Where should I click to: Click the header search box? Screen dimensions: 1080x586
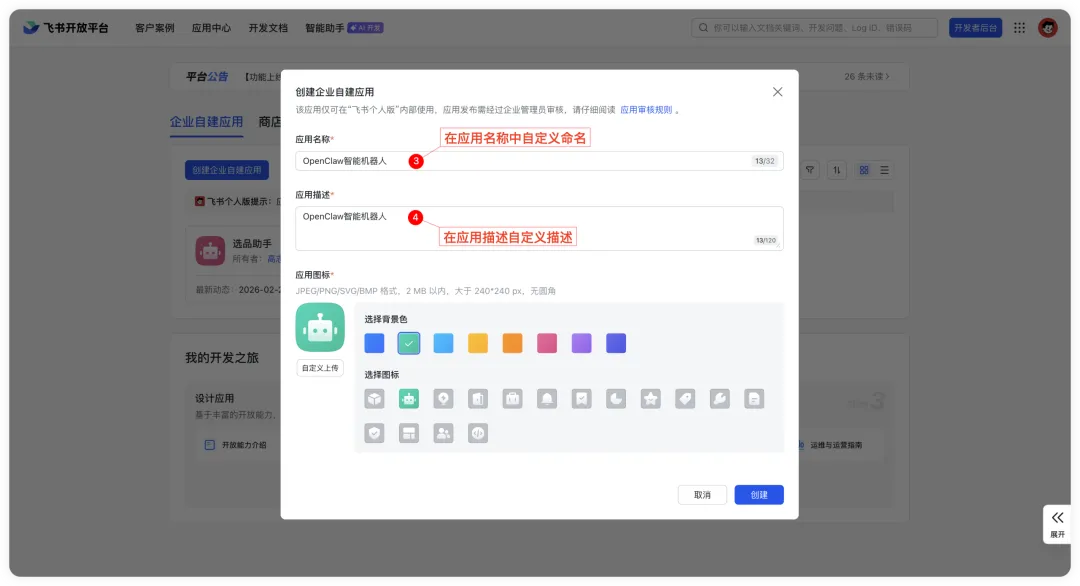pyautogui.click(x=814, y=28)
